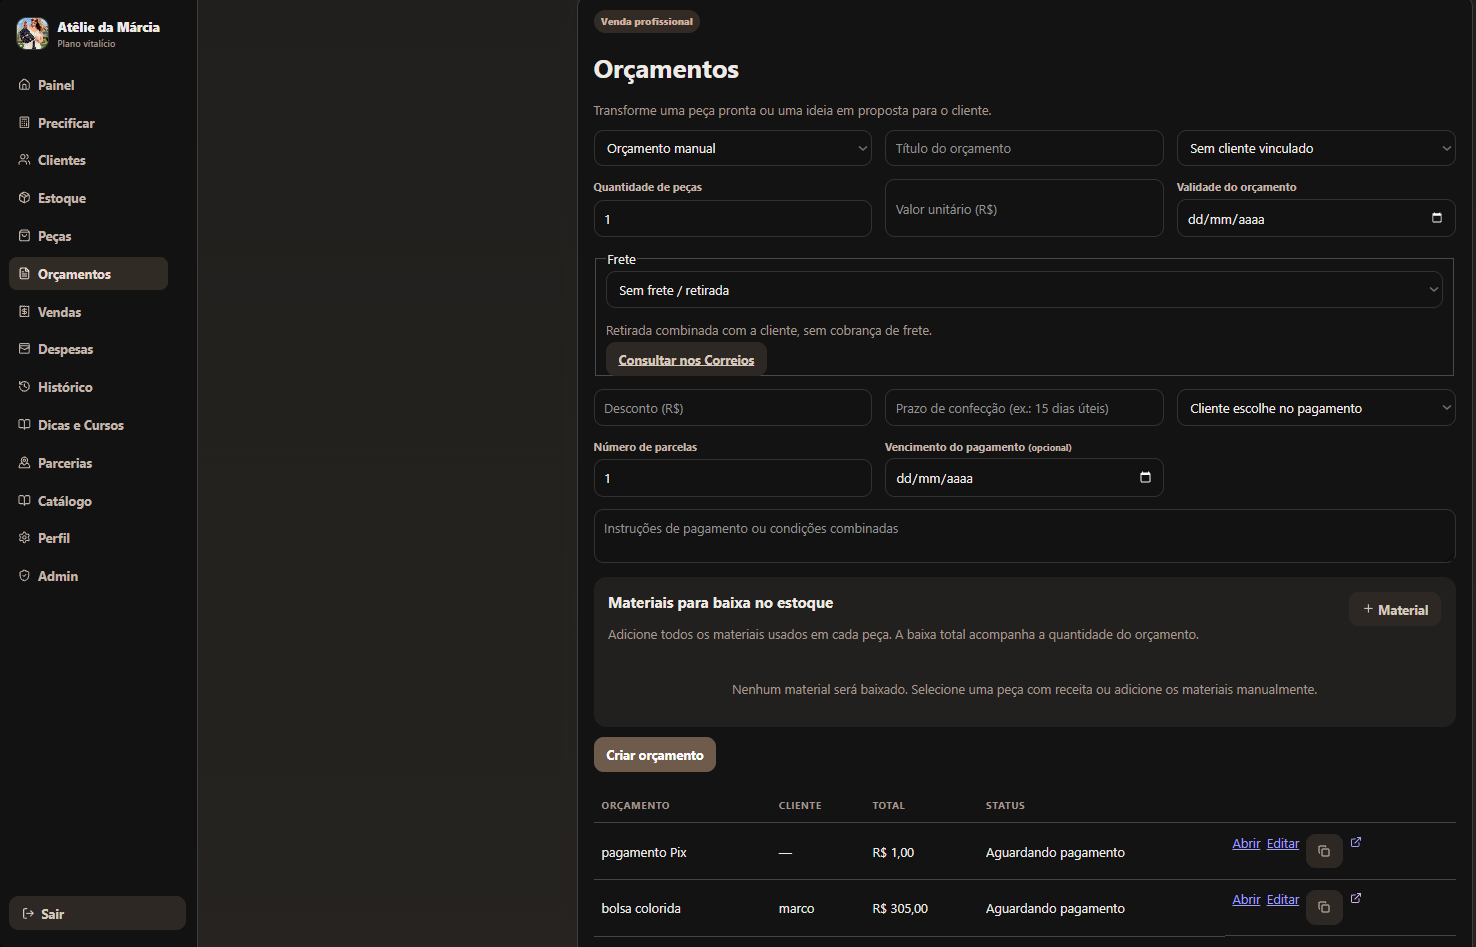Copy the bolsa colorida quote
The image size is (1476, 947).
click(x=1324, y=907)
